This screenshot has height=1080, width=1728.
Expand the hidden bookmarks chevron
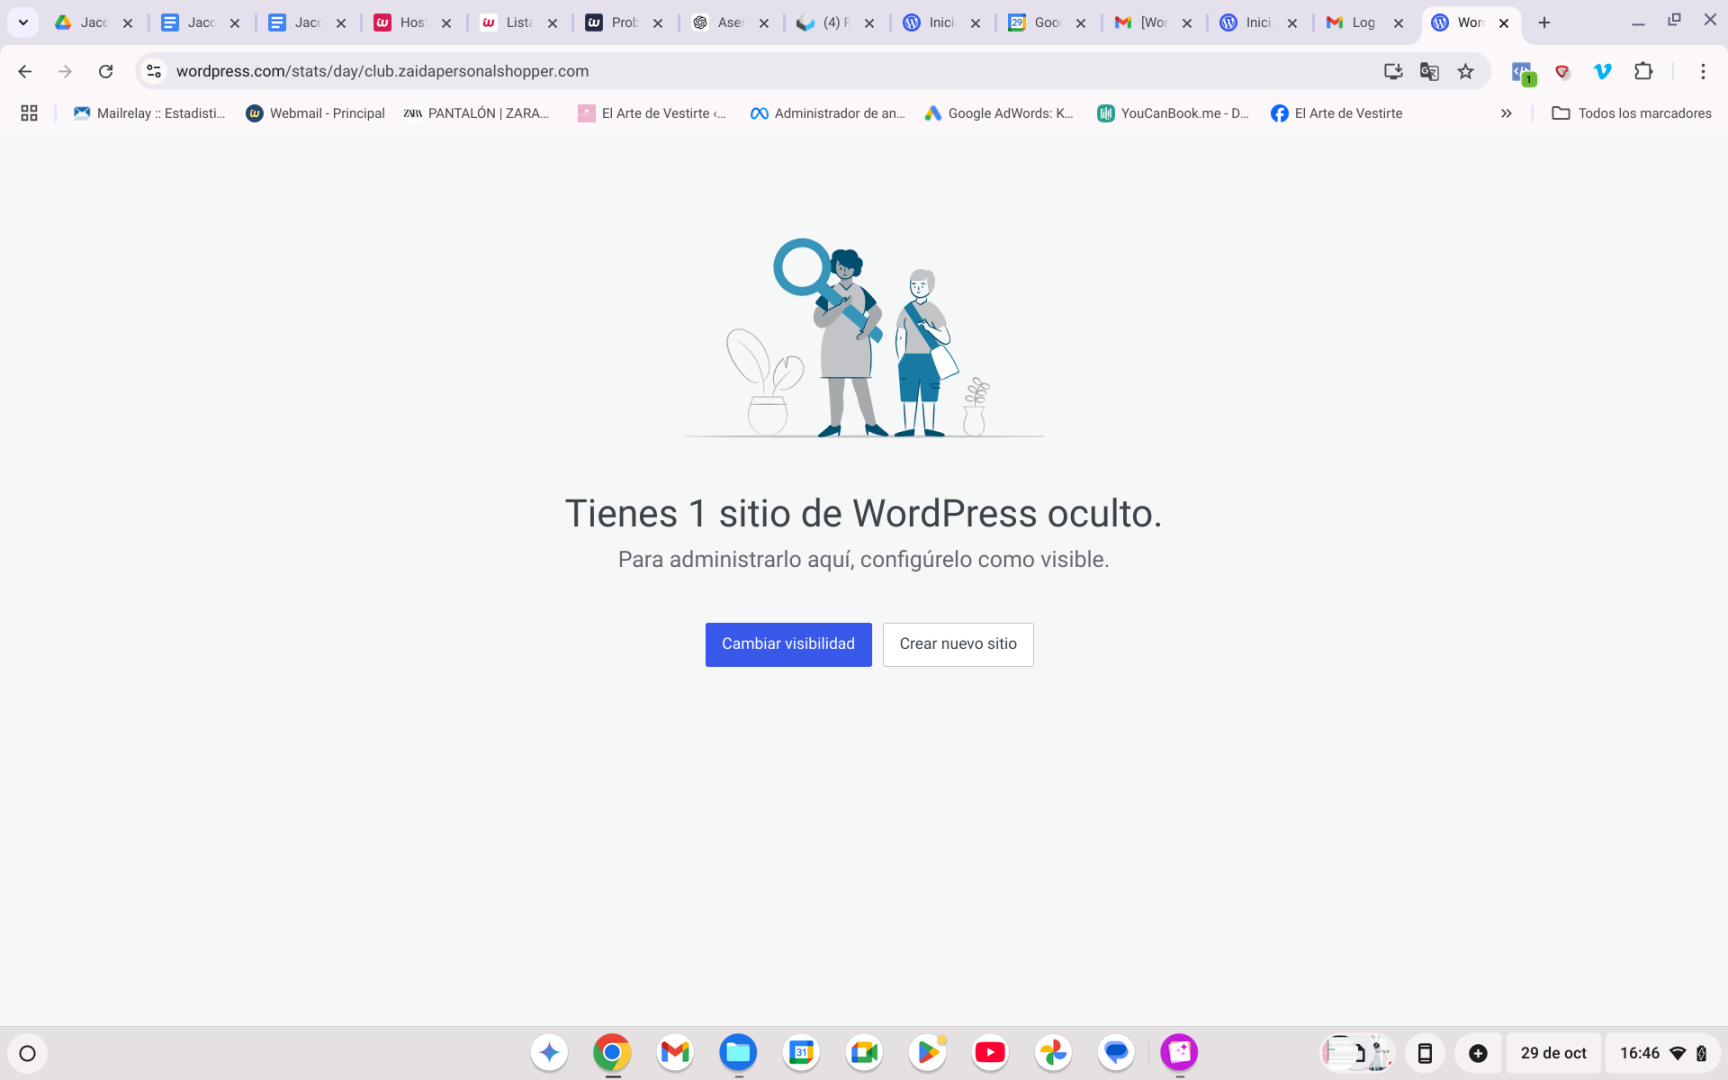1506,113
